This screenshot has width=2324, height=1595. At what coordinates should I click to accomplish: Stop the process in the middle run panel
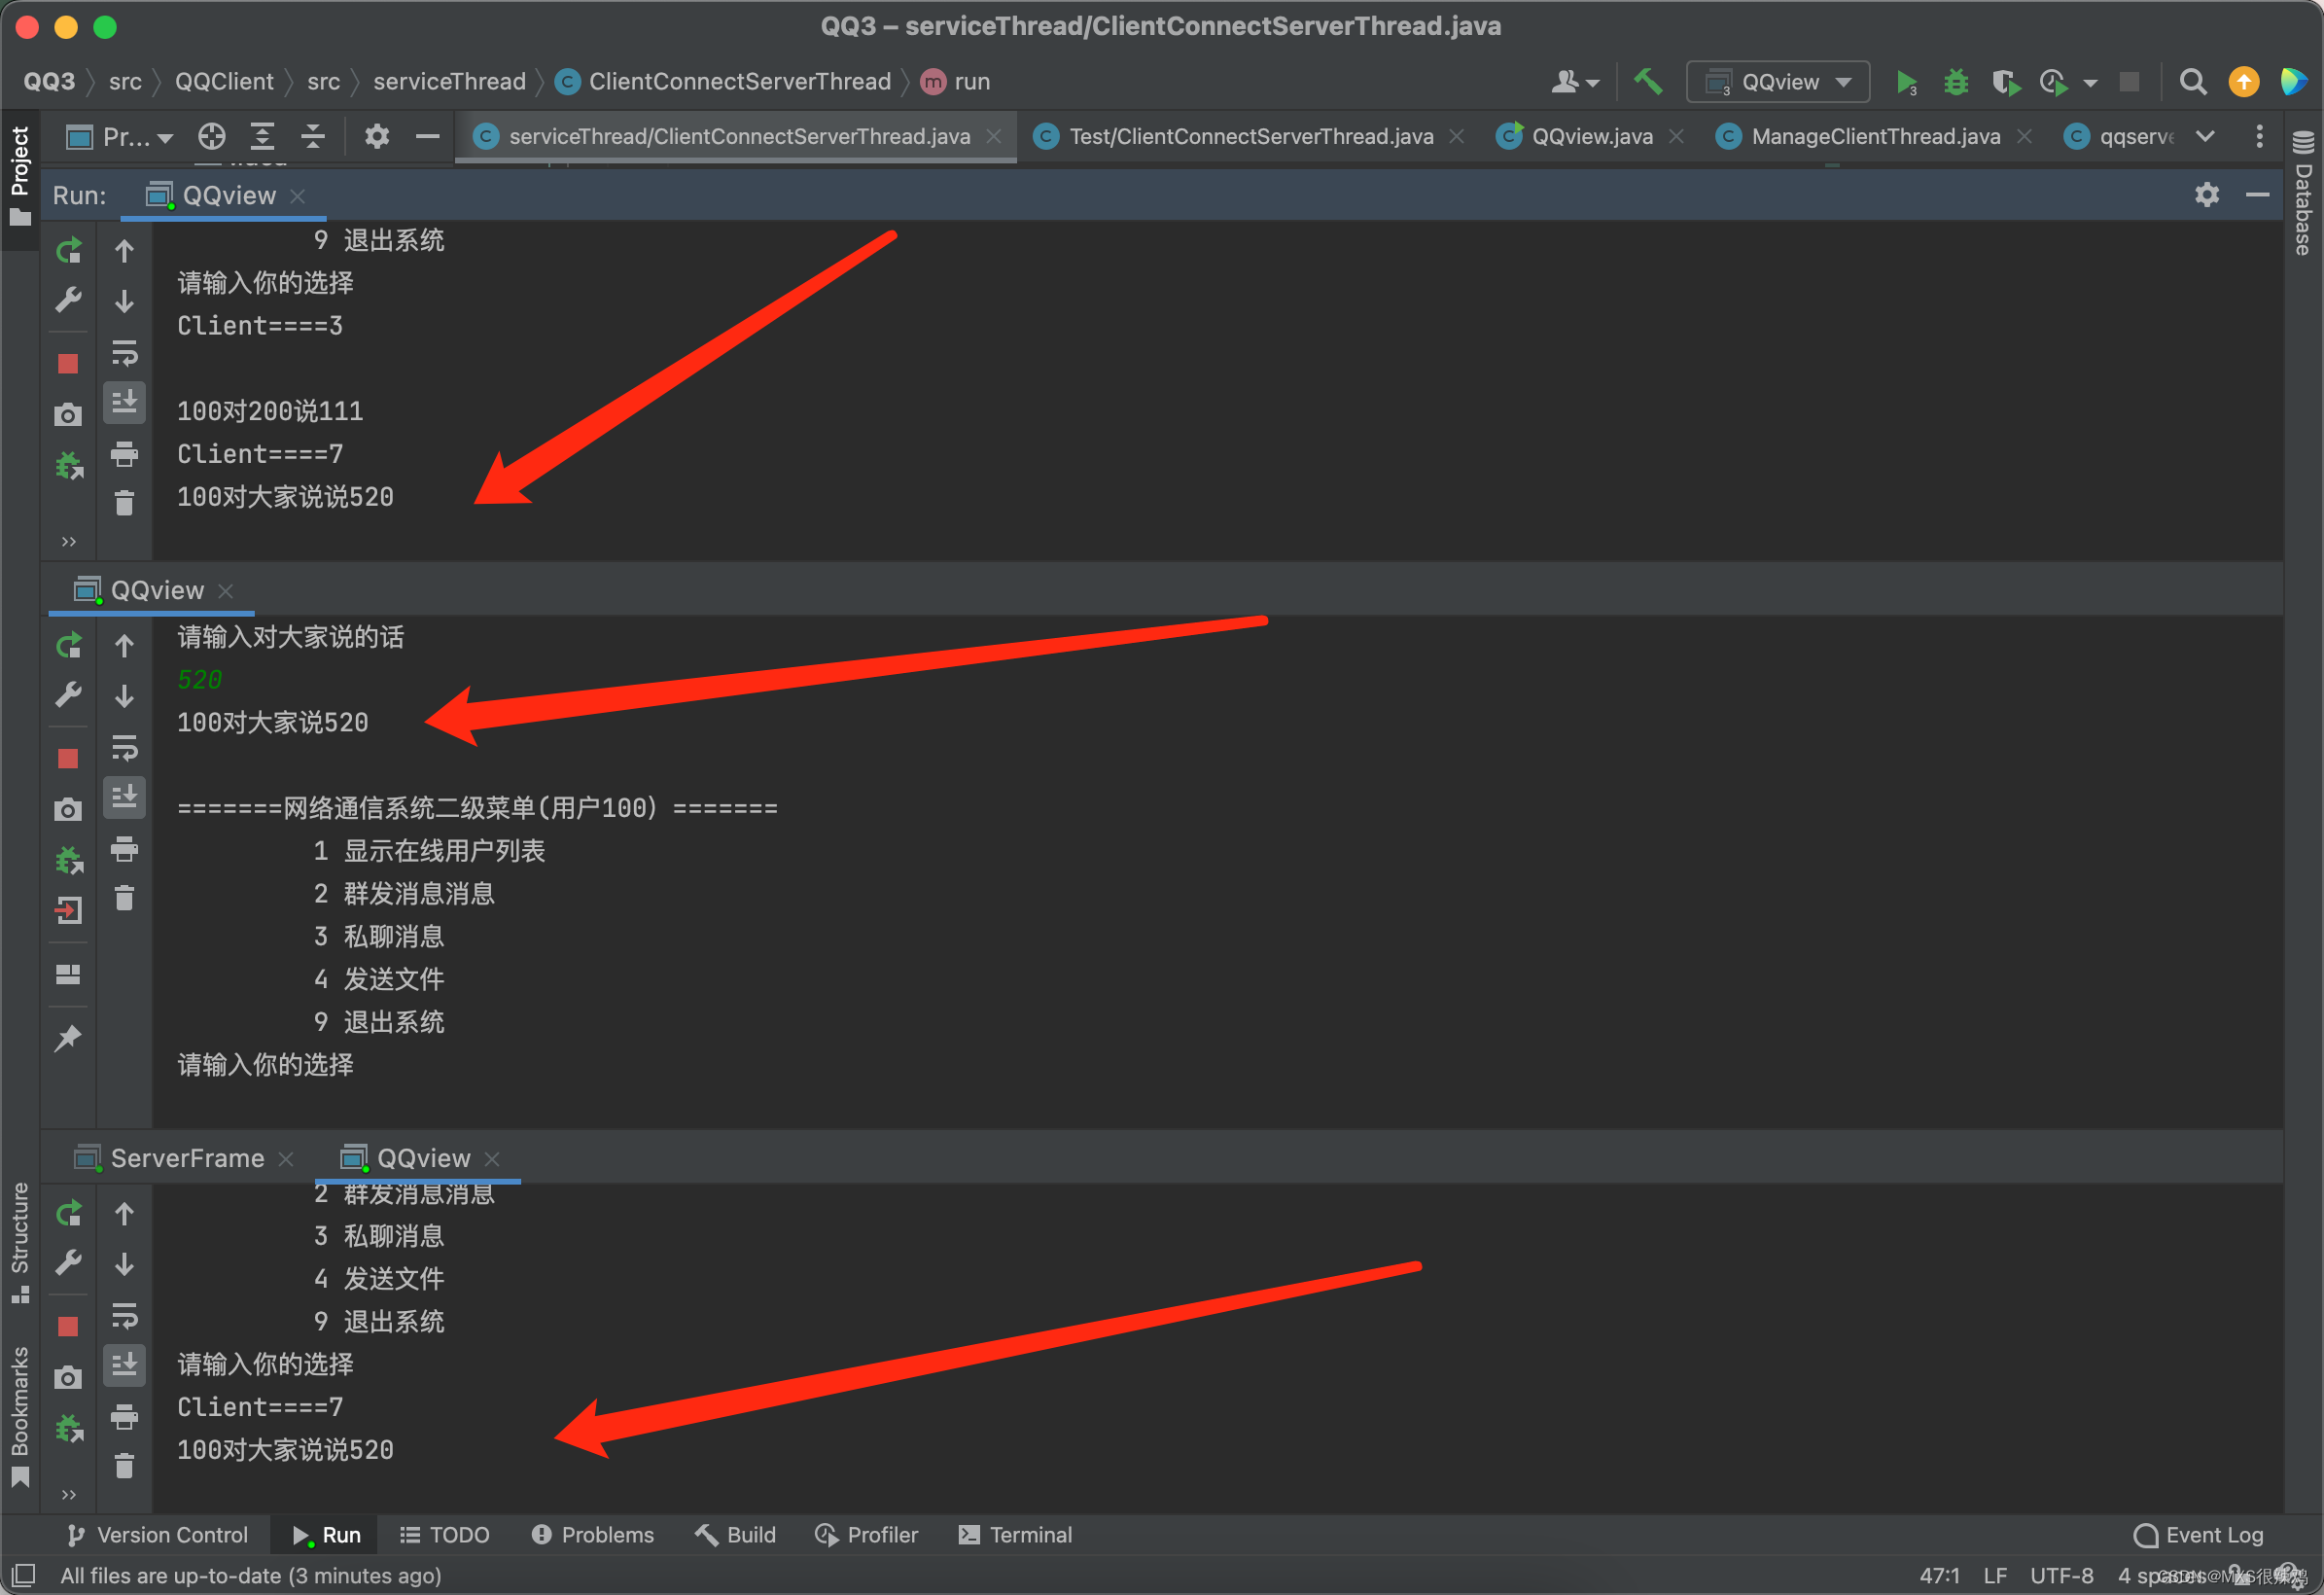68,758
